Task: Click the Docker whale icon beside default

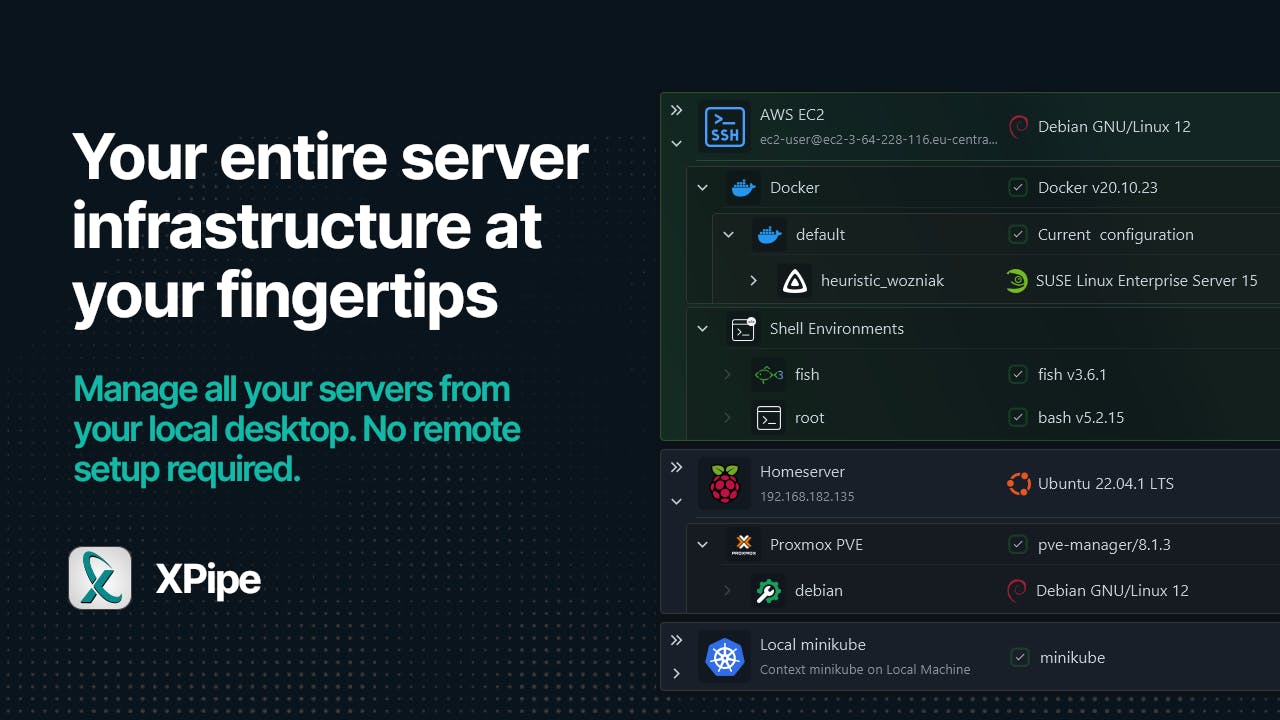Action: [x=769, y=235]
